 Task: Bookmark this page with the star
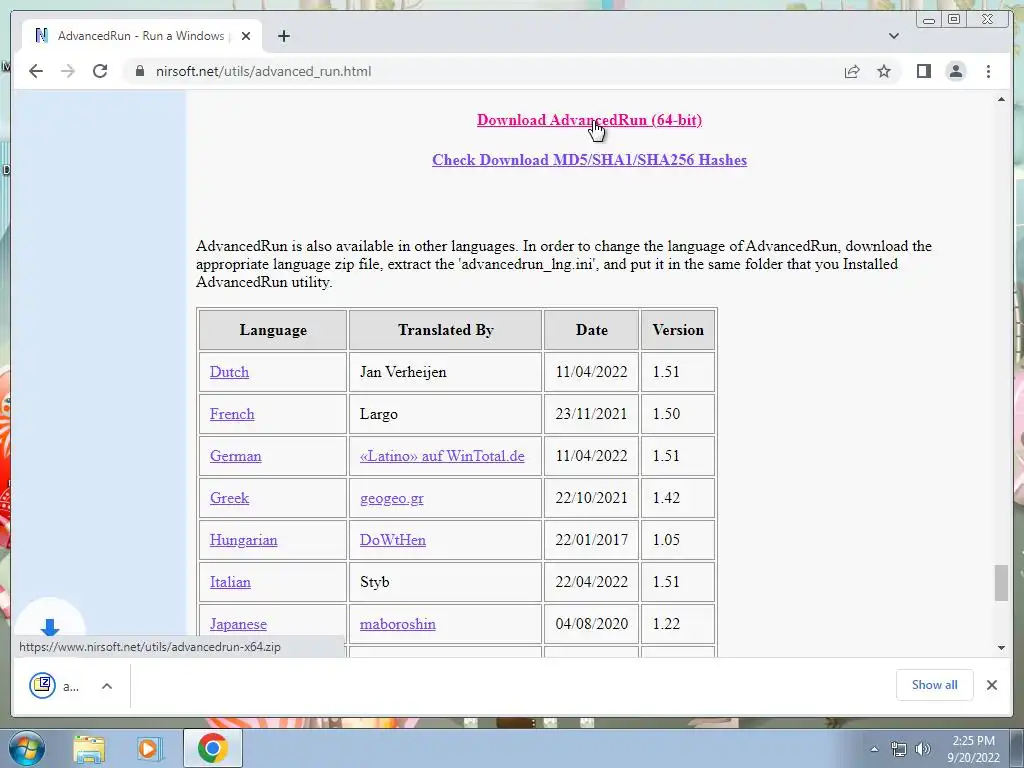pos(884,71)
